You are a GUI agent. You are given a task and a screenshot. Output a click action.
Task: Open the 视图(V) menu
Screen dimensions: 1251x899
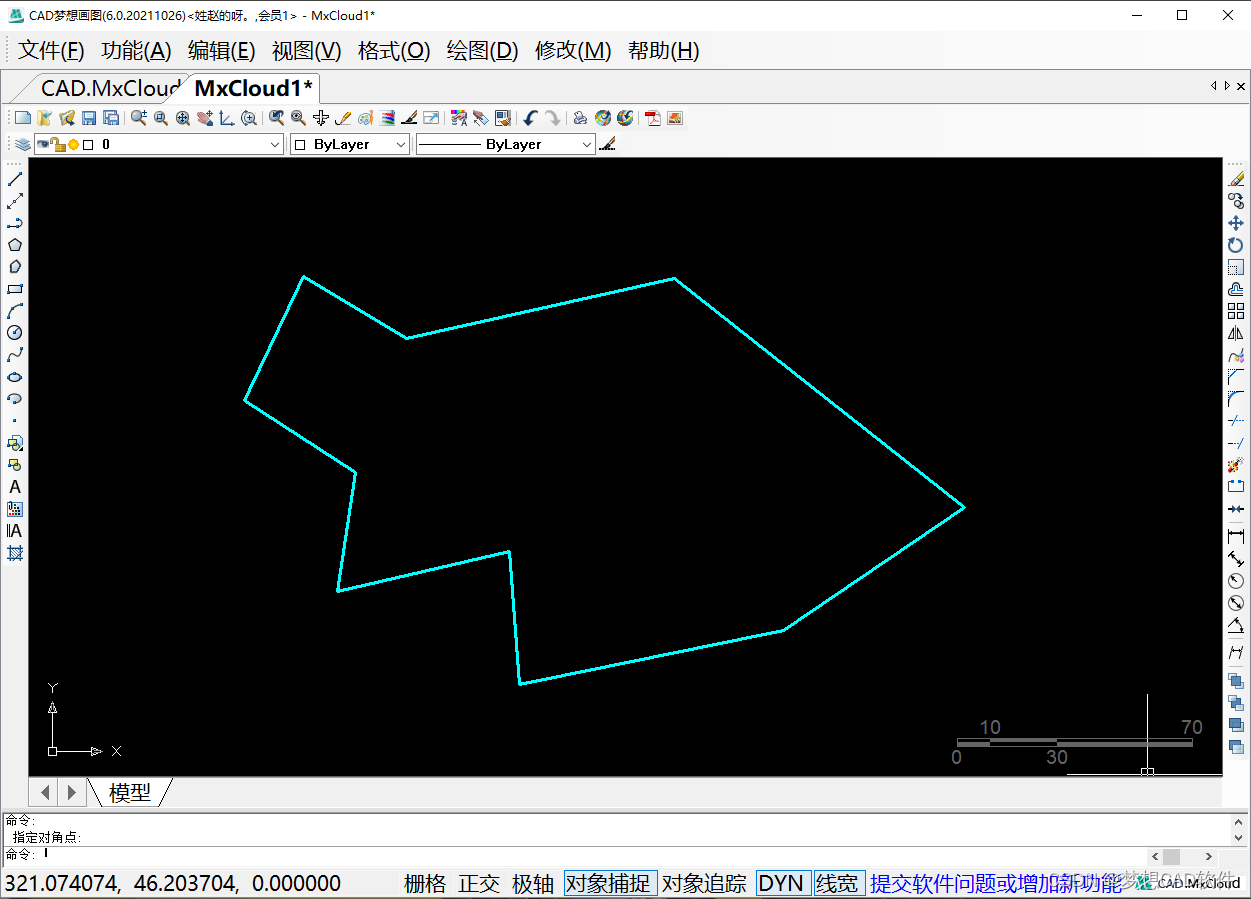(307, 51)
